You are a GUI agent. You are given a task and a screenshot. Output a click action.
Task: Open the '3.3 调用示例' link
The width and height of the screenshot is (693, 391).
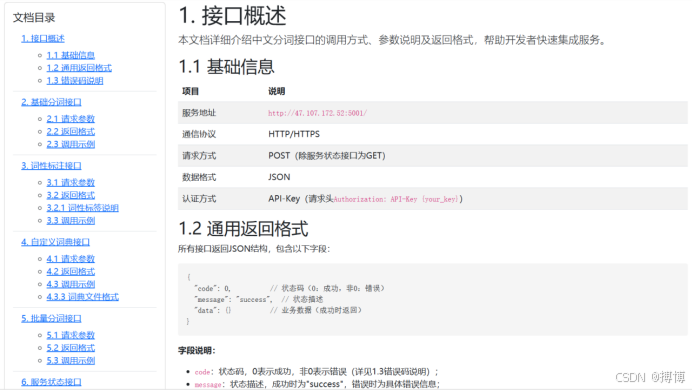click(71, 220)
